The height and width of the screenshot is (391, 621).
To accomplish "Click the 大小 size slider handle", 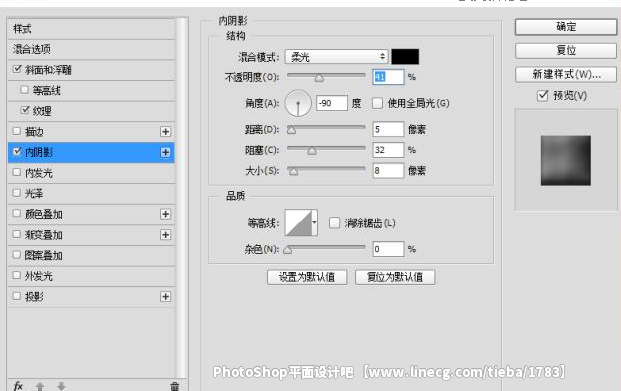I will (293, 172).
